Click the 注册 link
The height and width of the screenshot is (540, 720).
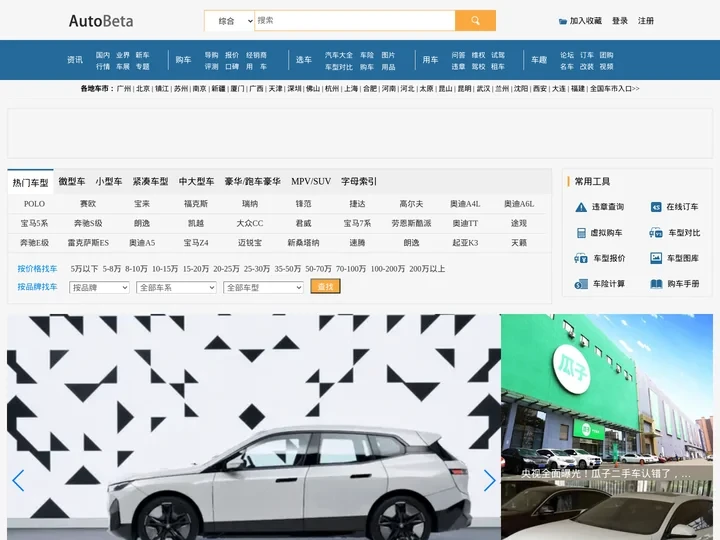tap(646, 21)
